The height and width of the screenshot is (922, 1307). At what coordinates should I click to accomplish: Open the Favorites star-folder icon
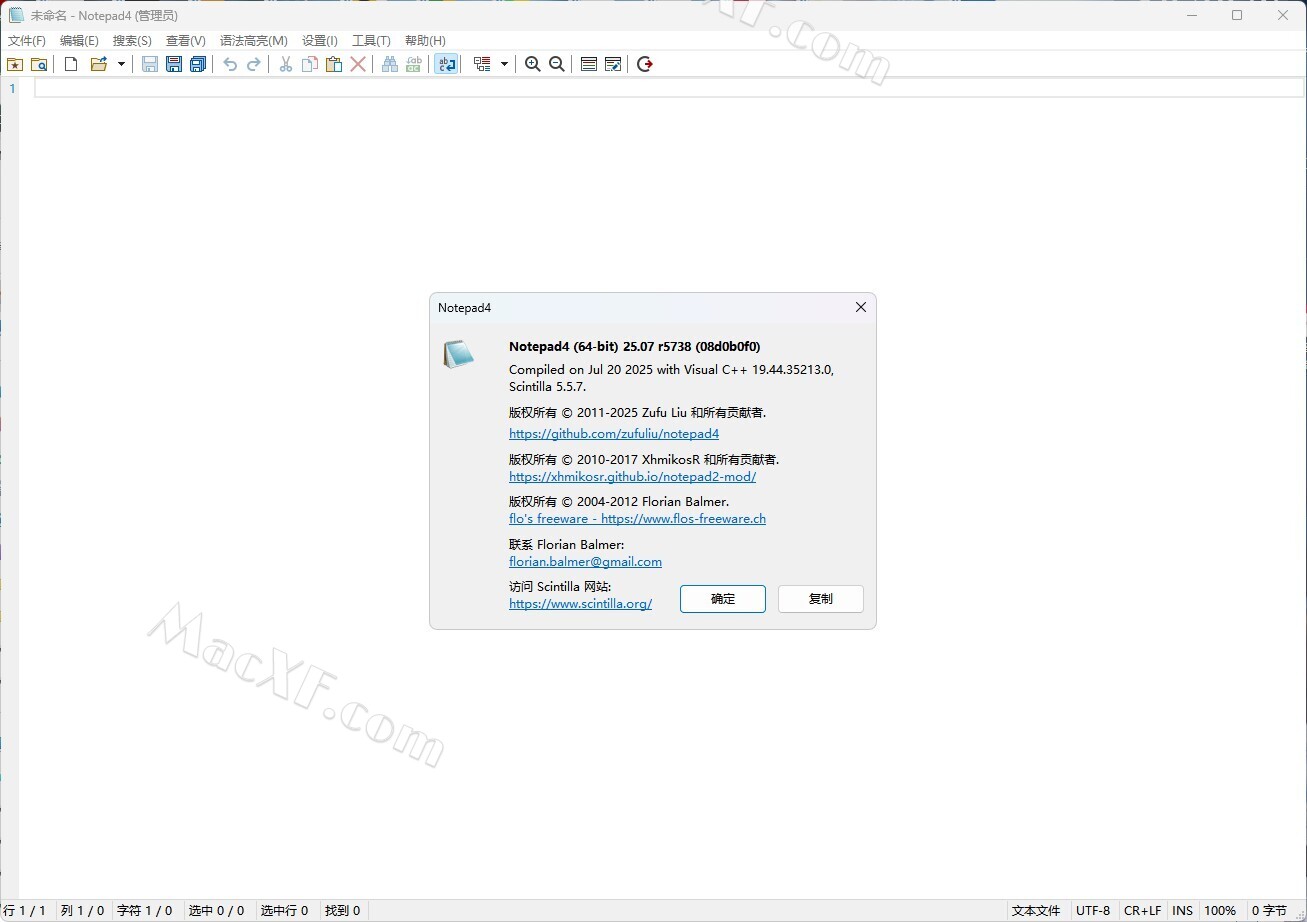(x=15, y=64)
